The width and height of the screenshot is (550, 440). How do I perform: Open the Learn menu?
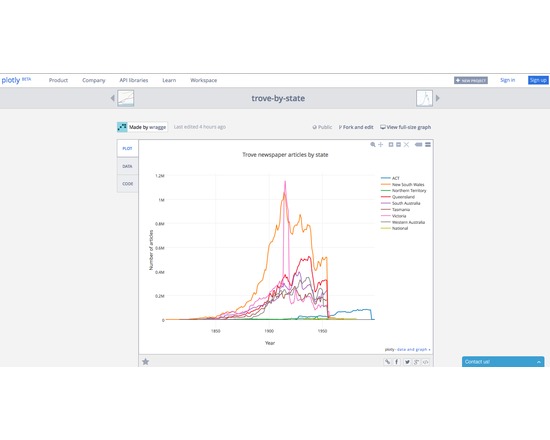point(169,80)
